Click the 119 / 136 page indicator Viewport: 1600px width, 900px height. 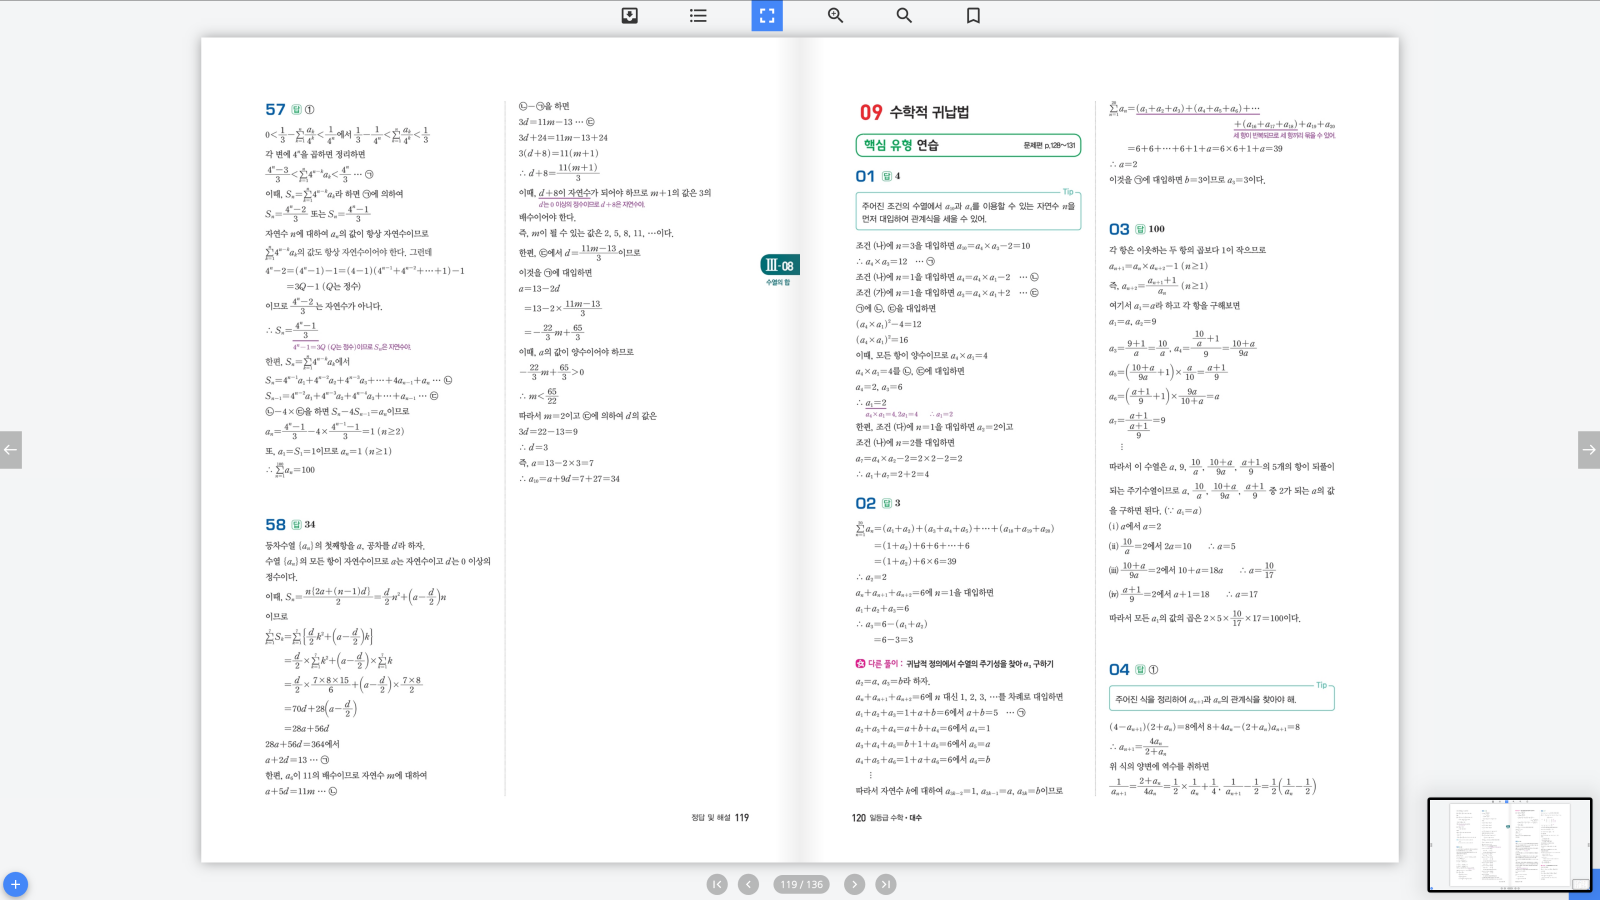798,884
